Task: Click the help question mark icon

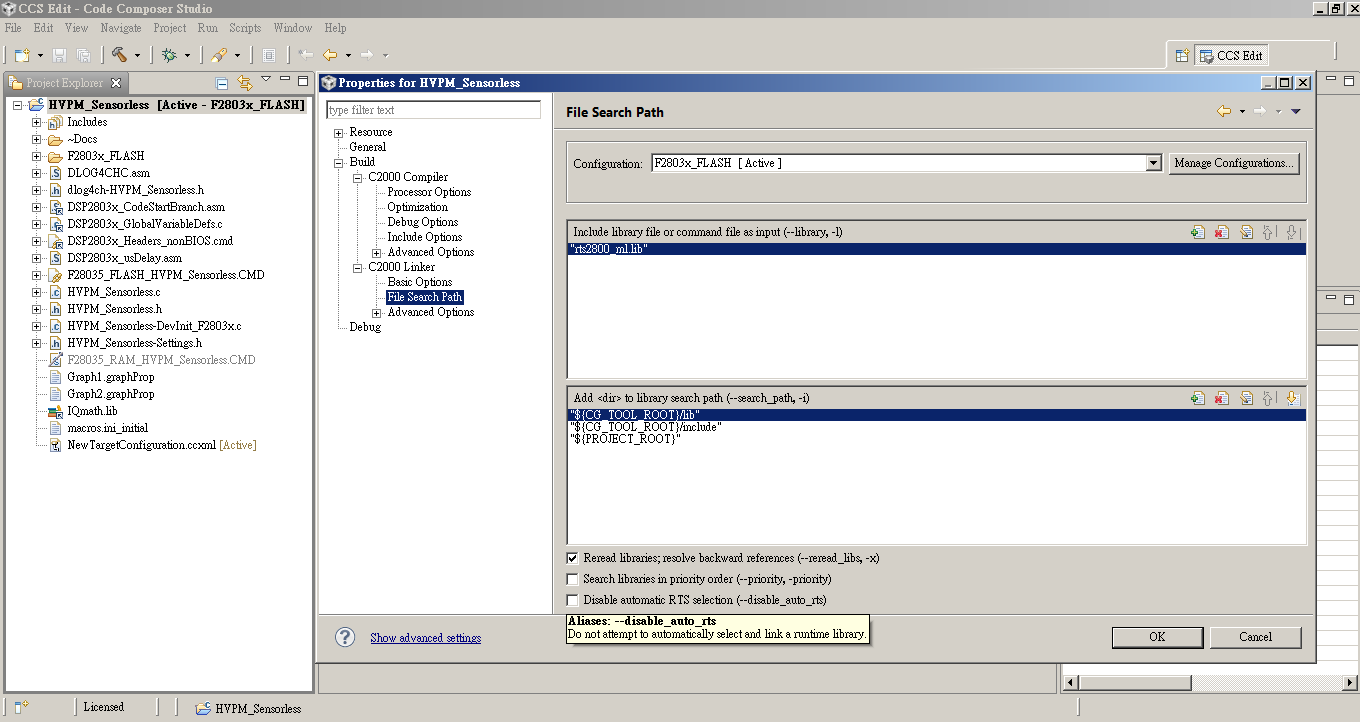Action: [x=345, y=637]
